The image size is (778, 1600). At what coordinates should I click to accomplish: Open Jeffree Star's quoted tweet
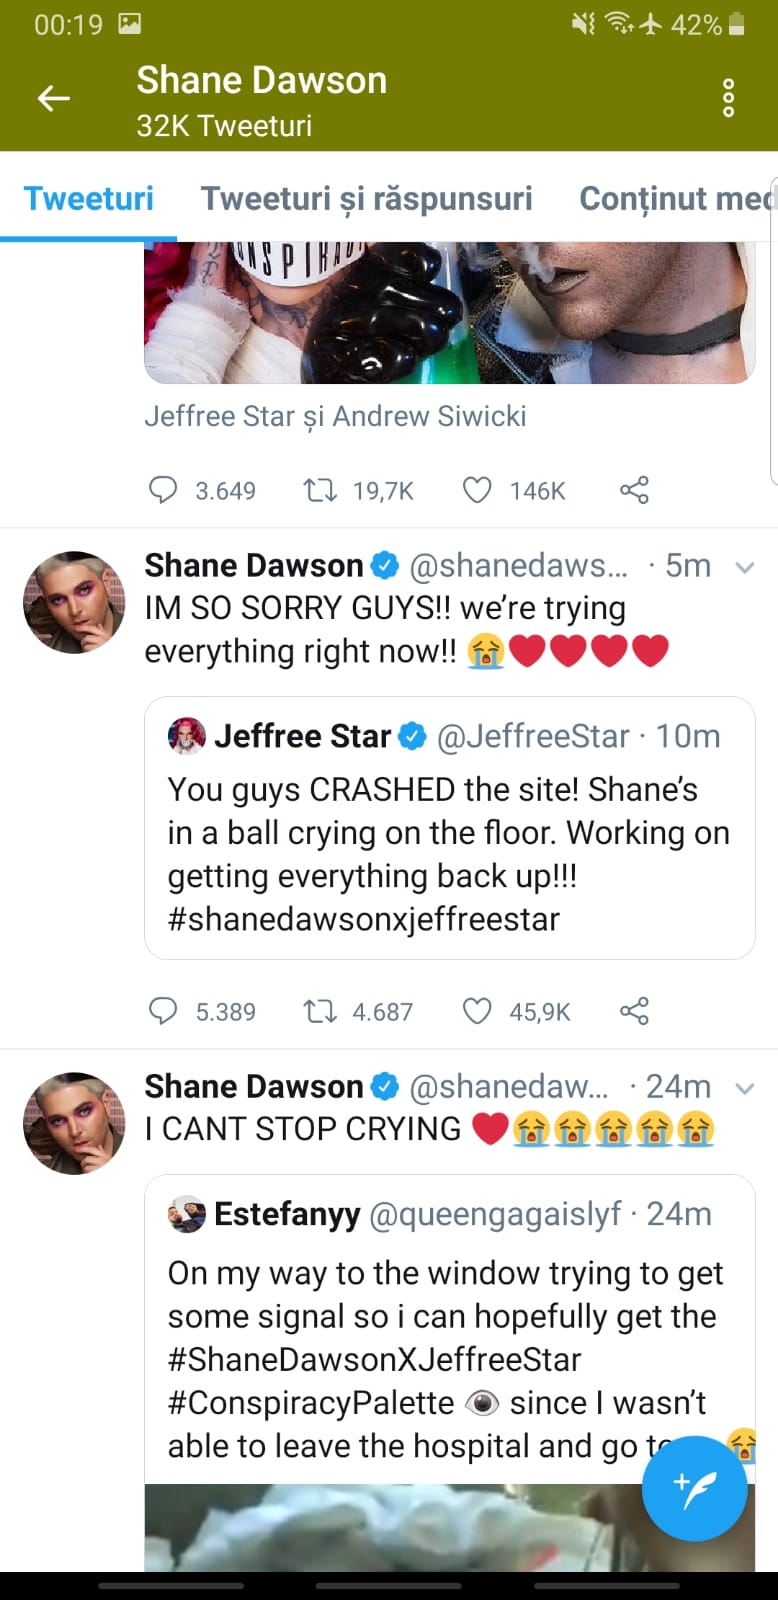click(449, 830)
